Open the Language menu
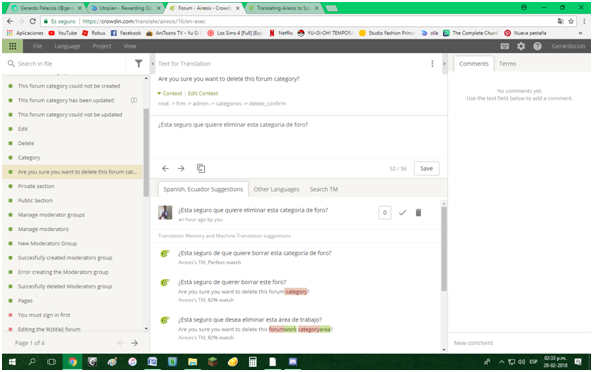The image size is (593, 372). point(67,46)
